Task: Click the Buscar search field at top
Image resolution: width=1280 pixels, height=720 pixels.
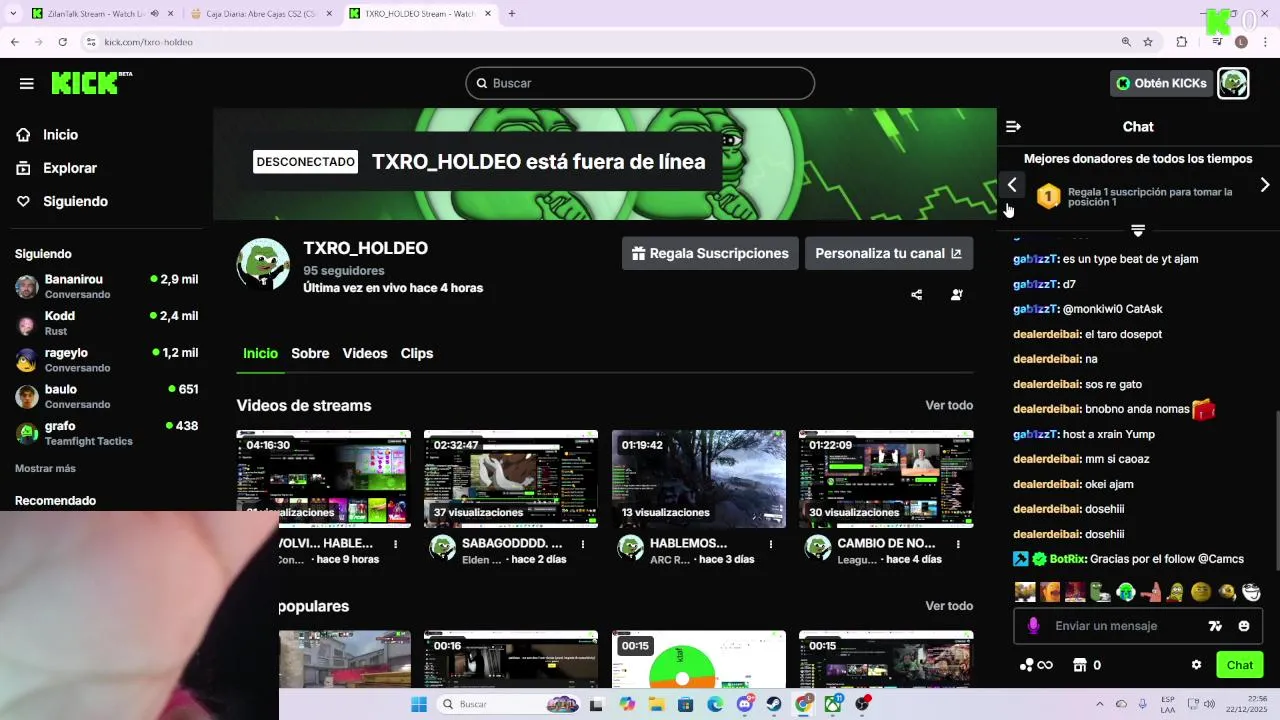Action: pyautogui.click(x=640, y=83)
